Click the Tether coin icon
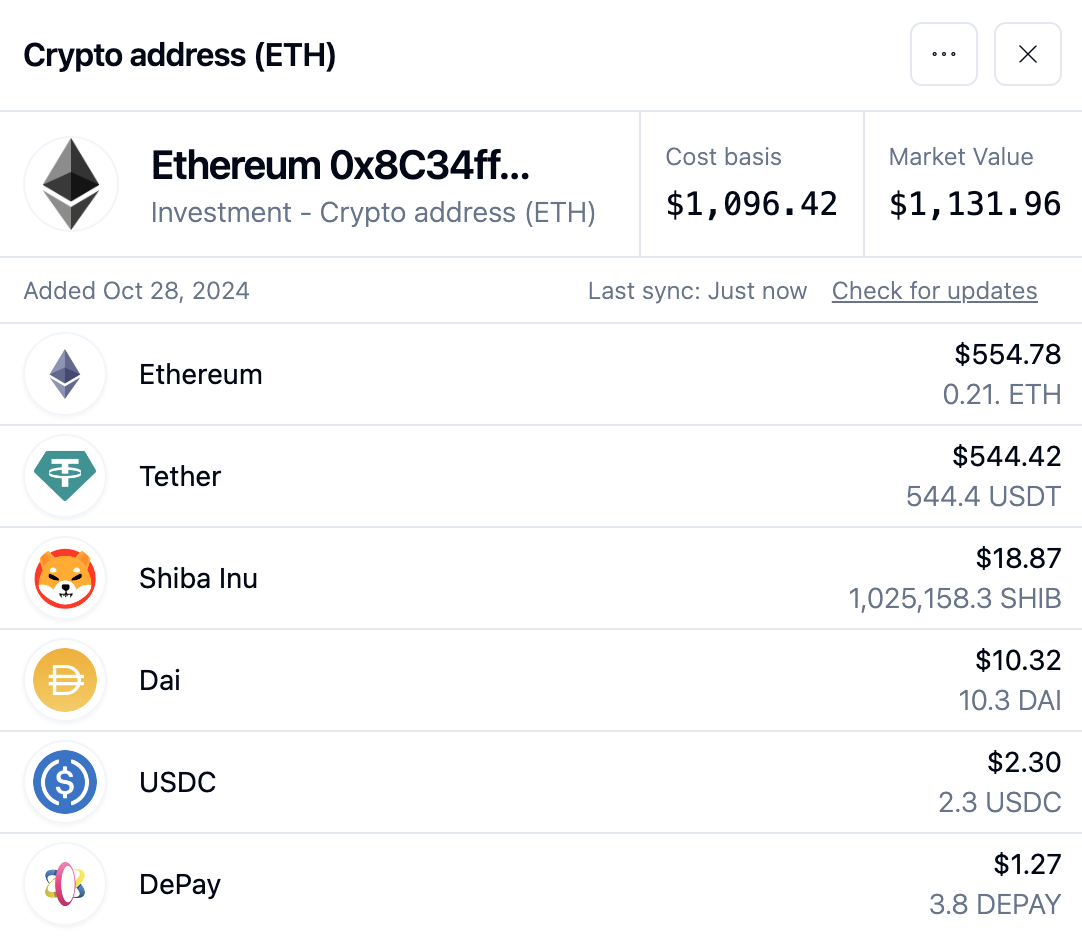 pos(65,476)
